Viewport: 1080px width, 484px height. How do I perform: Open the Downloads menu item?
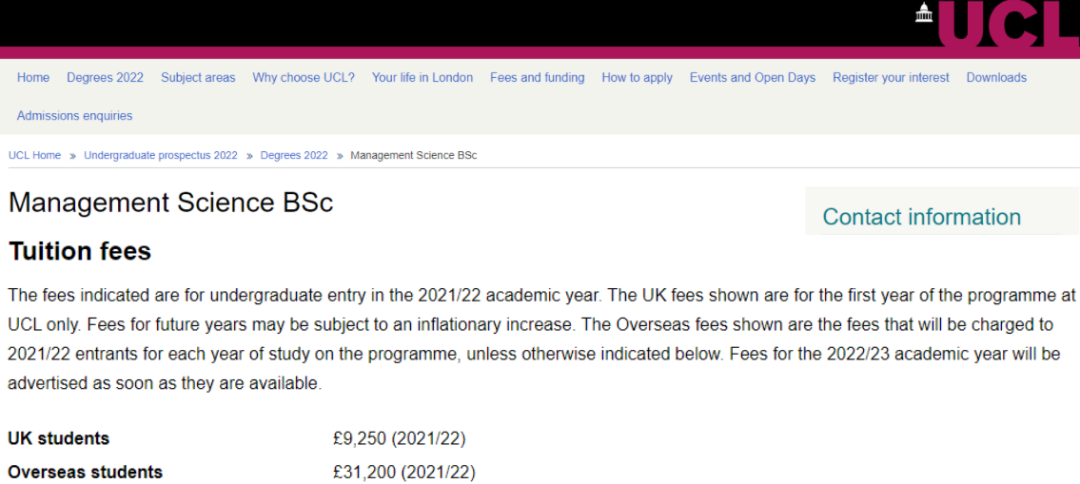point(996,78)
